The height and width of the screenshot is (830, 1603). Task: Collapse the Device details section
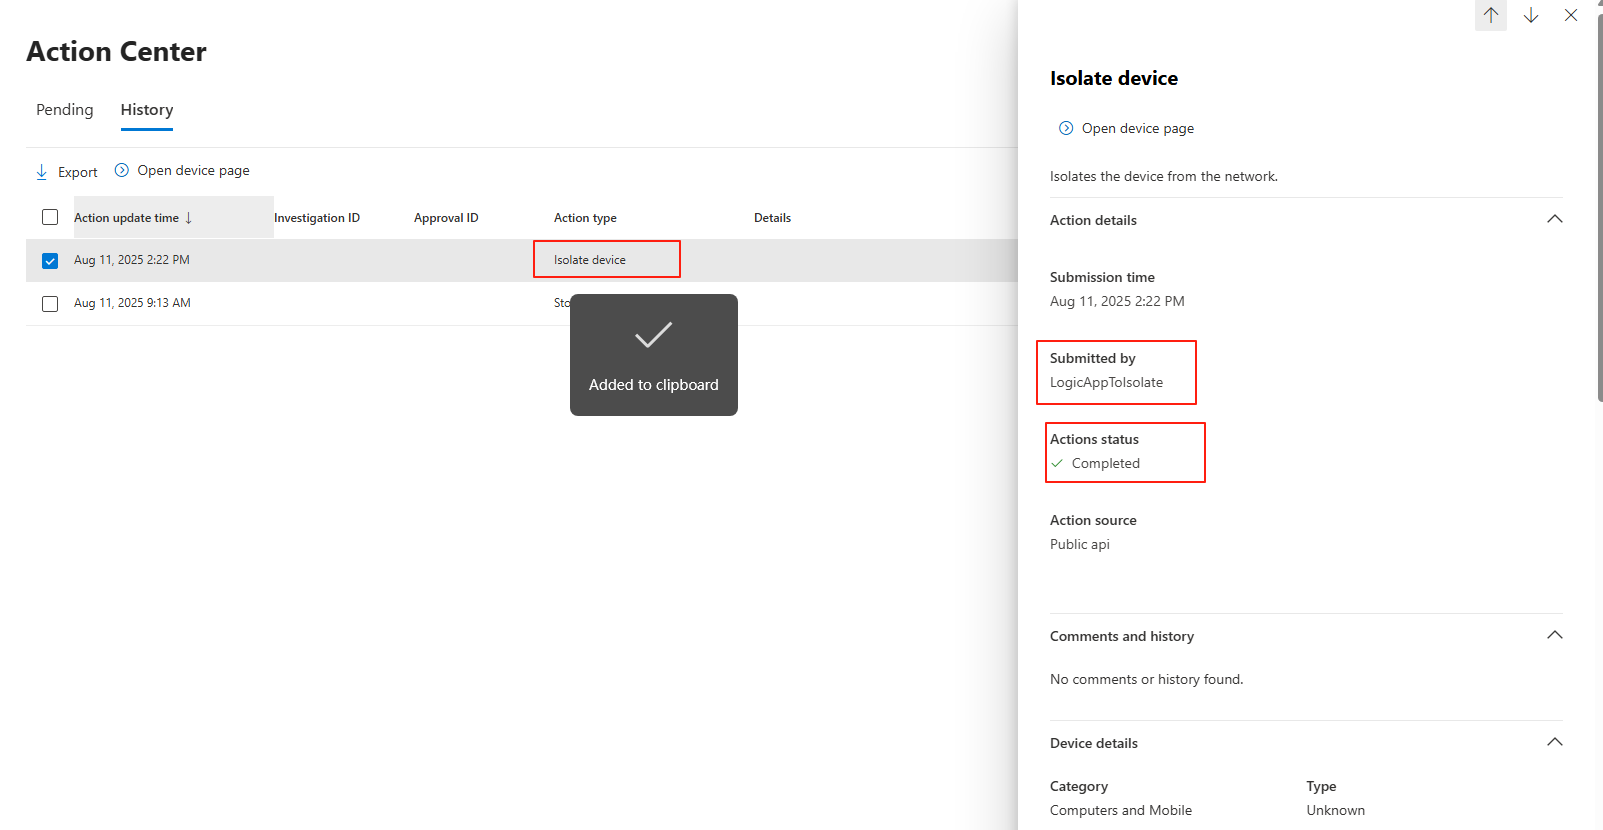coord(1554,743)
